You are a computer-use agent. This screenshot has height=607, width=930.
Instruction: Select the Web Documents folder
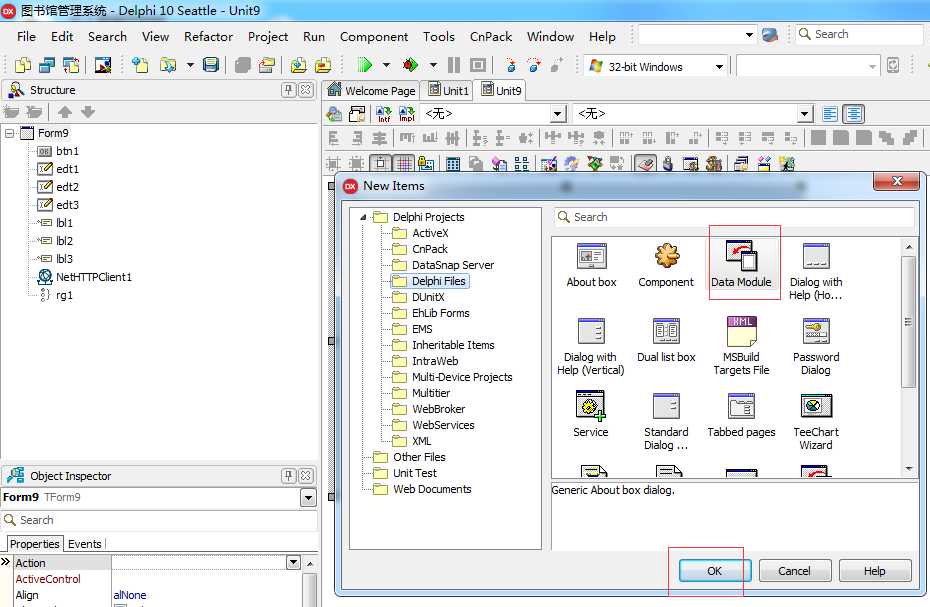(x=422, y=489)
